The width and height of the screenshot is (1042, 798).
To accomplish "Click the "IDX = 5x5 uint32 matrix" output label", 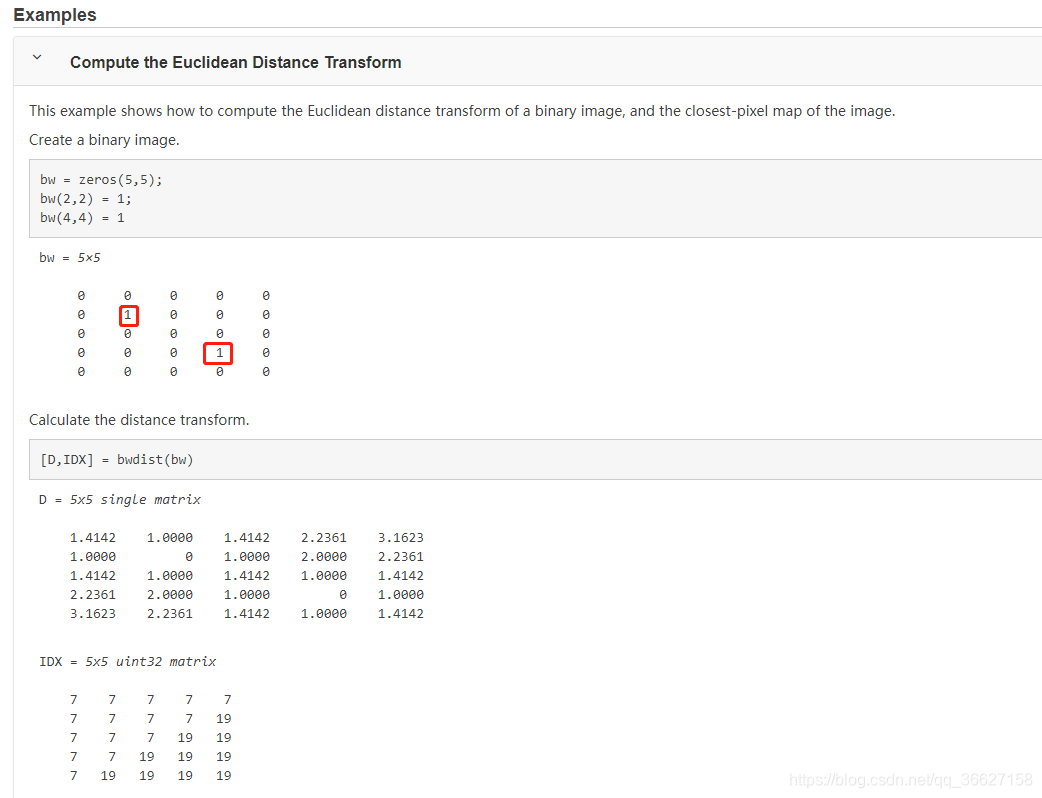I will pyautogui.click(x=128, y=662).
